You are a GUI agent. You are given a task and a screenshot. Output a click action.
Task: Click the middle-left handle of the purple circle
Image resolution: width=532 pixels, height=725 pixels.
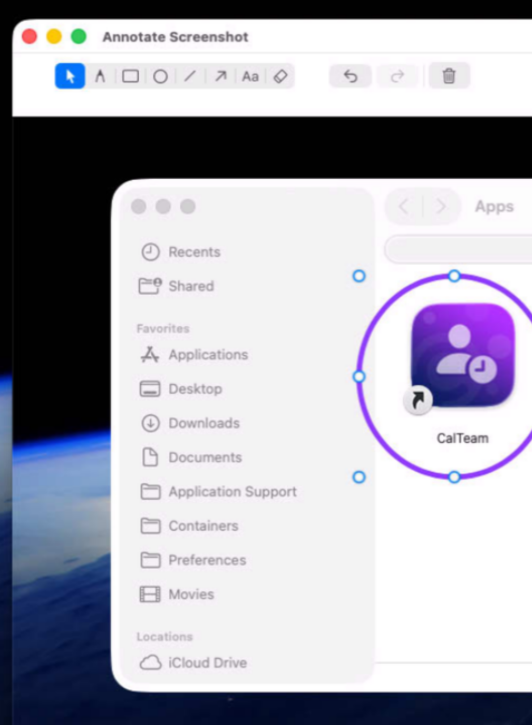pyautogui.click(x=359, y=377)
